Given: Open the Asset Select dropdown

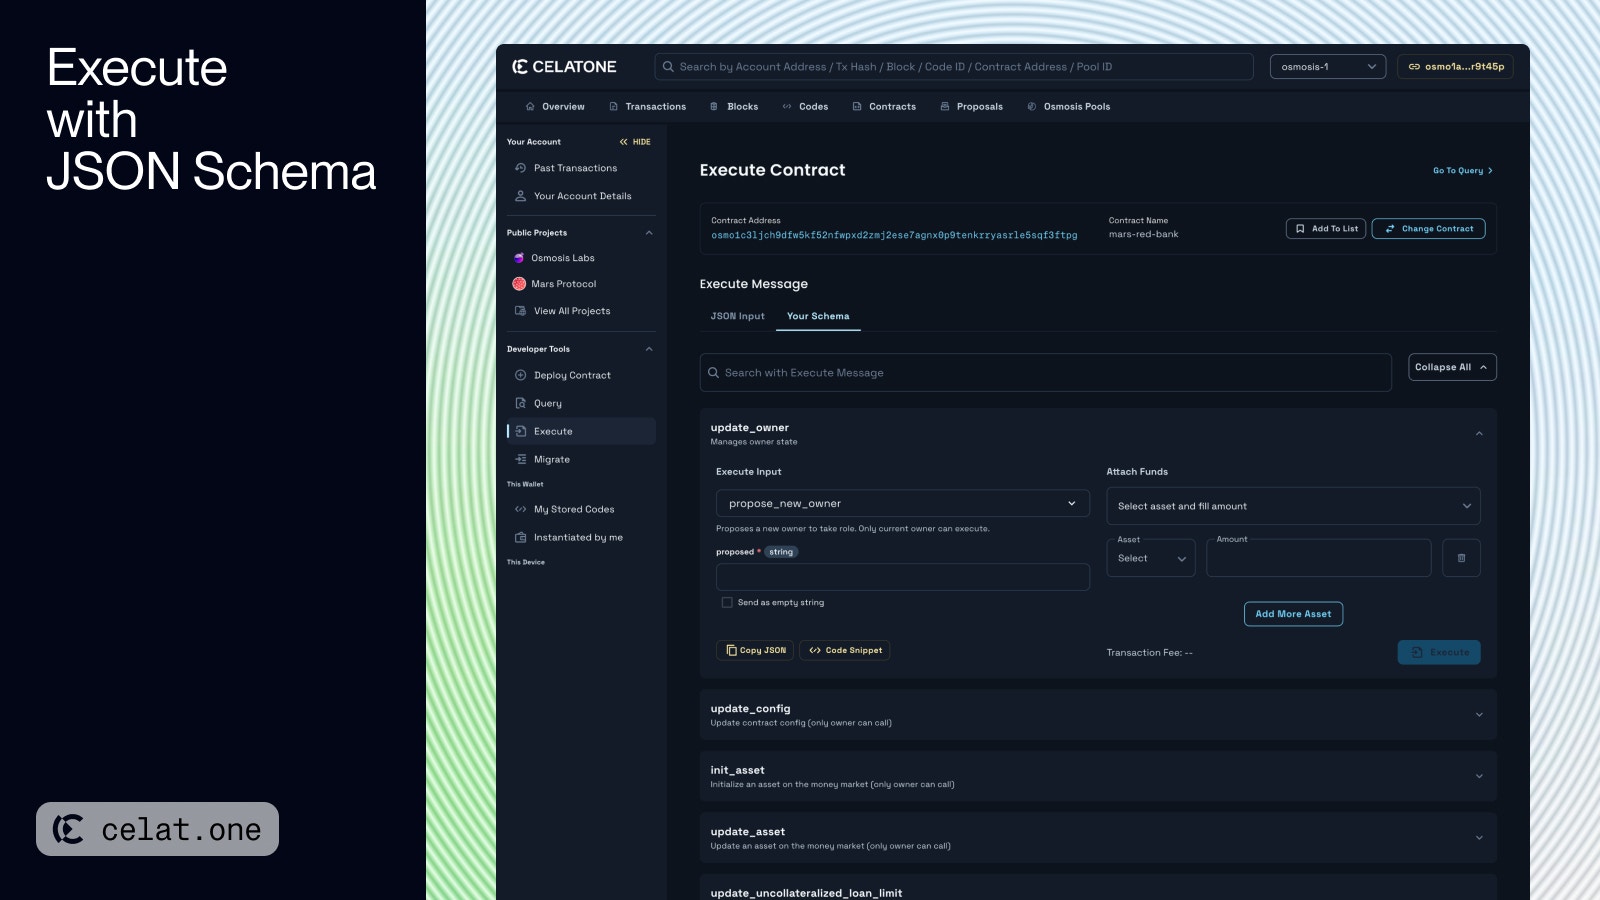Looking at the screenshot, I should click(x=1151, y=558).
